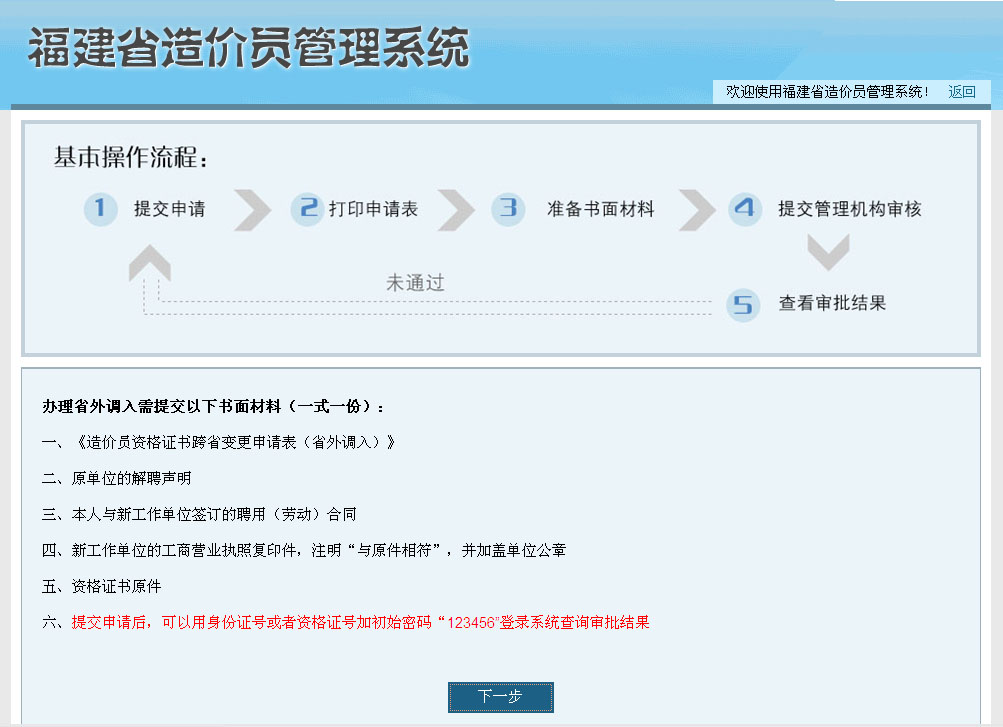Click the step 4 number circle icon
The height and width of the screenshot is (727, 1003).
click(x=744, y=209)
